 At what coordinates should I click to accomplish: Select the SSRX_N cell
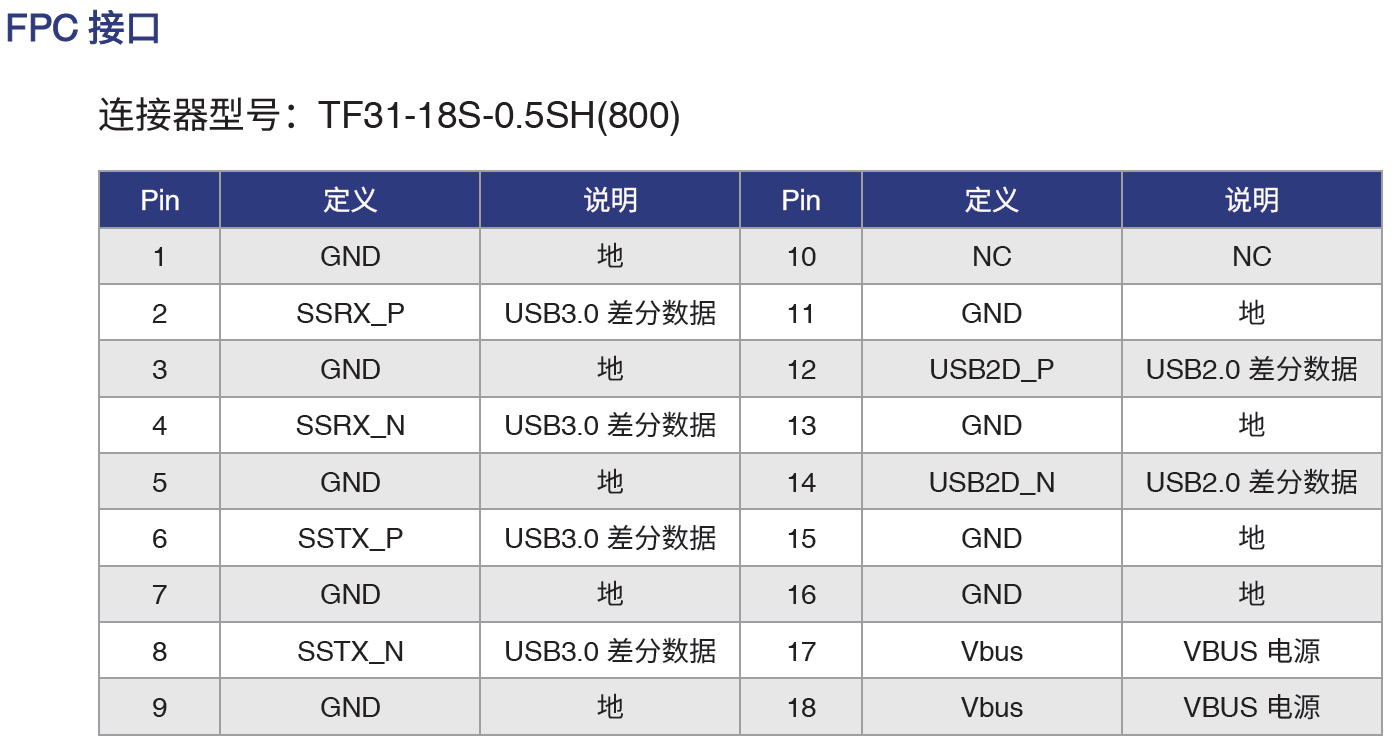350,426
